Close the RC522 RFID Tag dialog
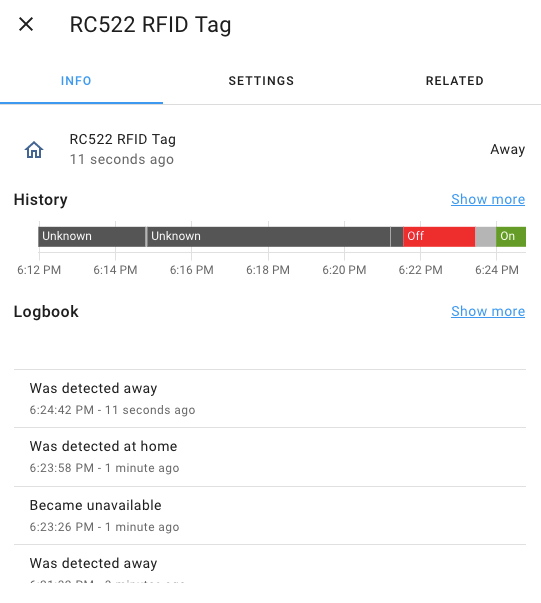This screenshot has width=541, height=603. (26, 25)
